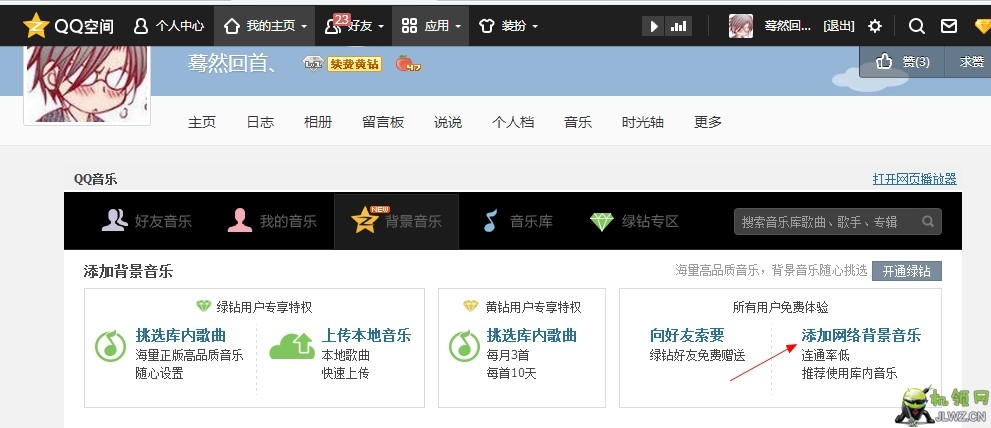
Task: Click the QQ空间 star logo
Action: 36,25
